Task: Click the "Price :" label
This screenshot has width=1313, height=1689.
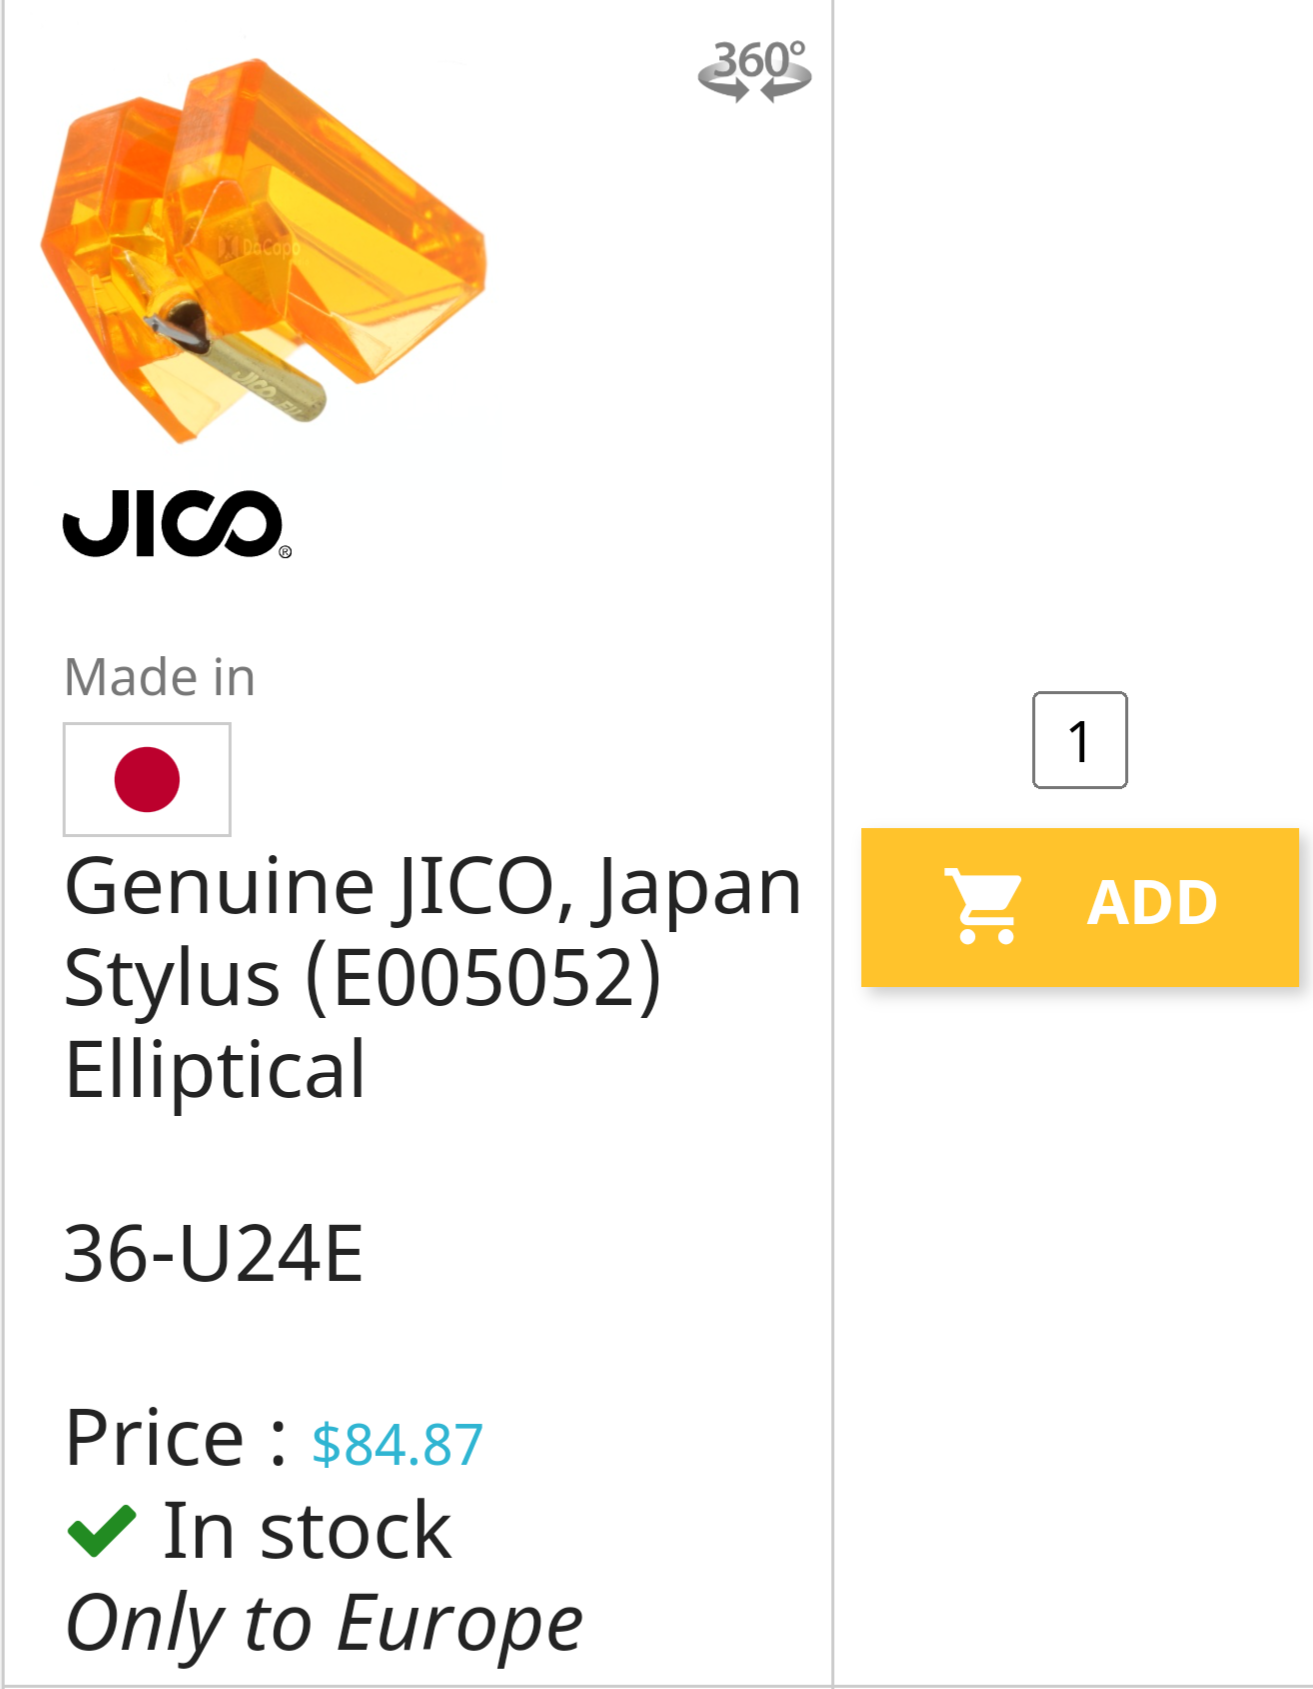Action: pos(175,1438)
